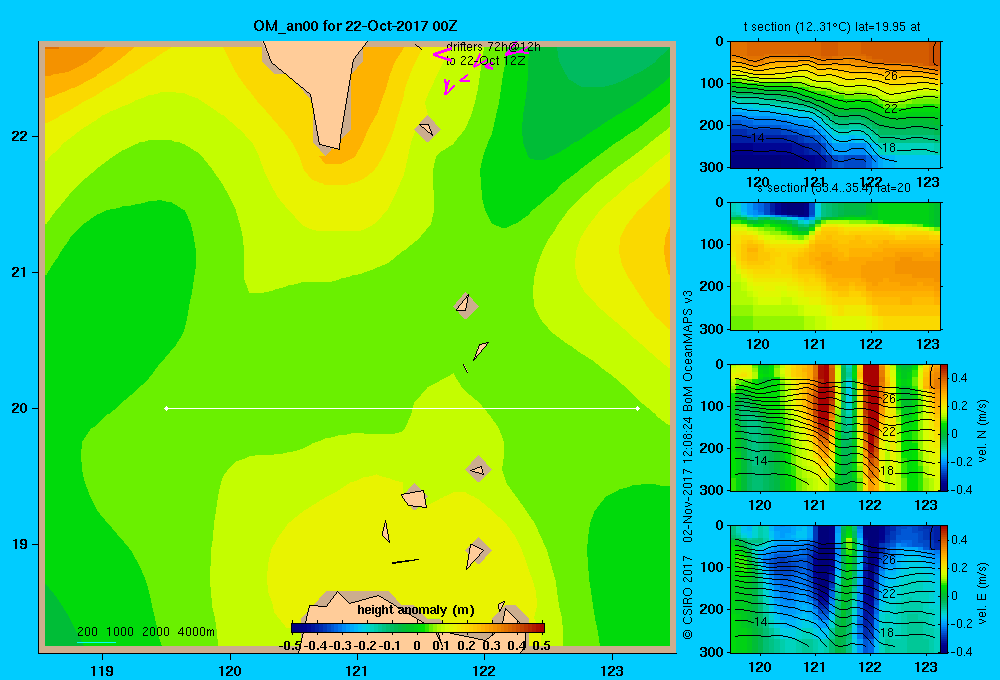Viewport: 1000px width, 680px height.
Task: Click the -0.5 value on the height anomaly scale
Action: coord(290,646)
